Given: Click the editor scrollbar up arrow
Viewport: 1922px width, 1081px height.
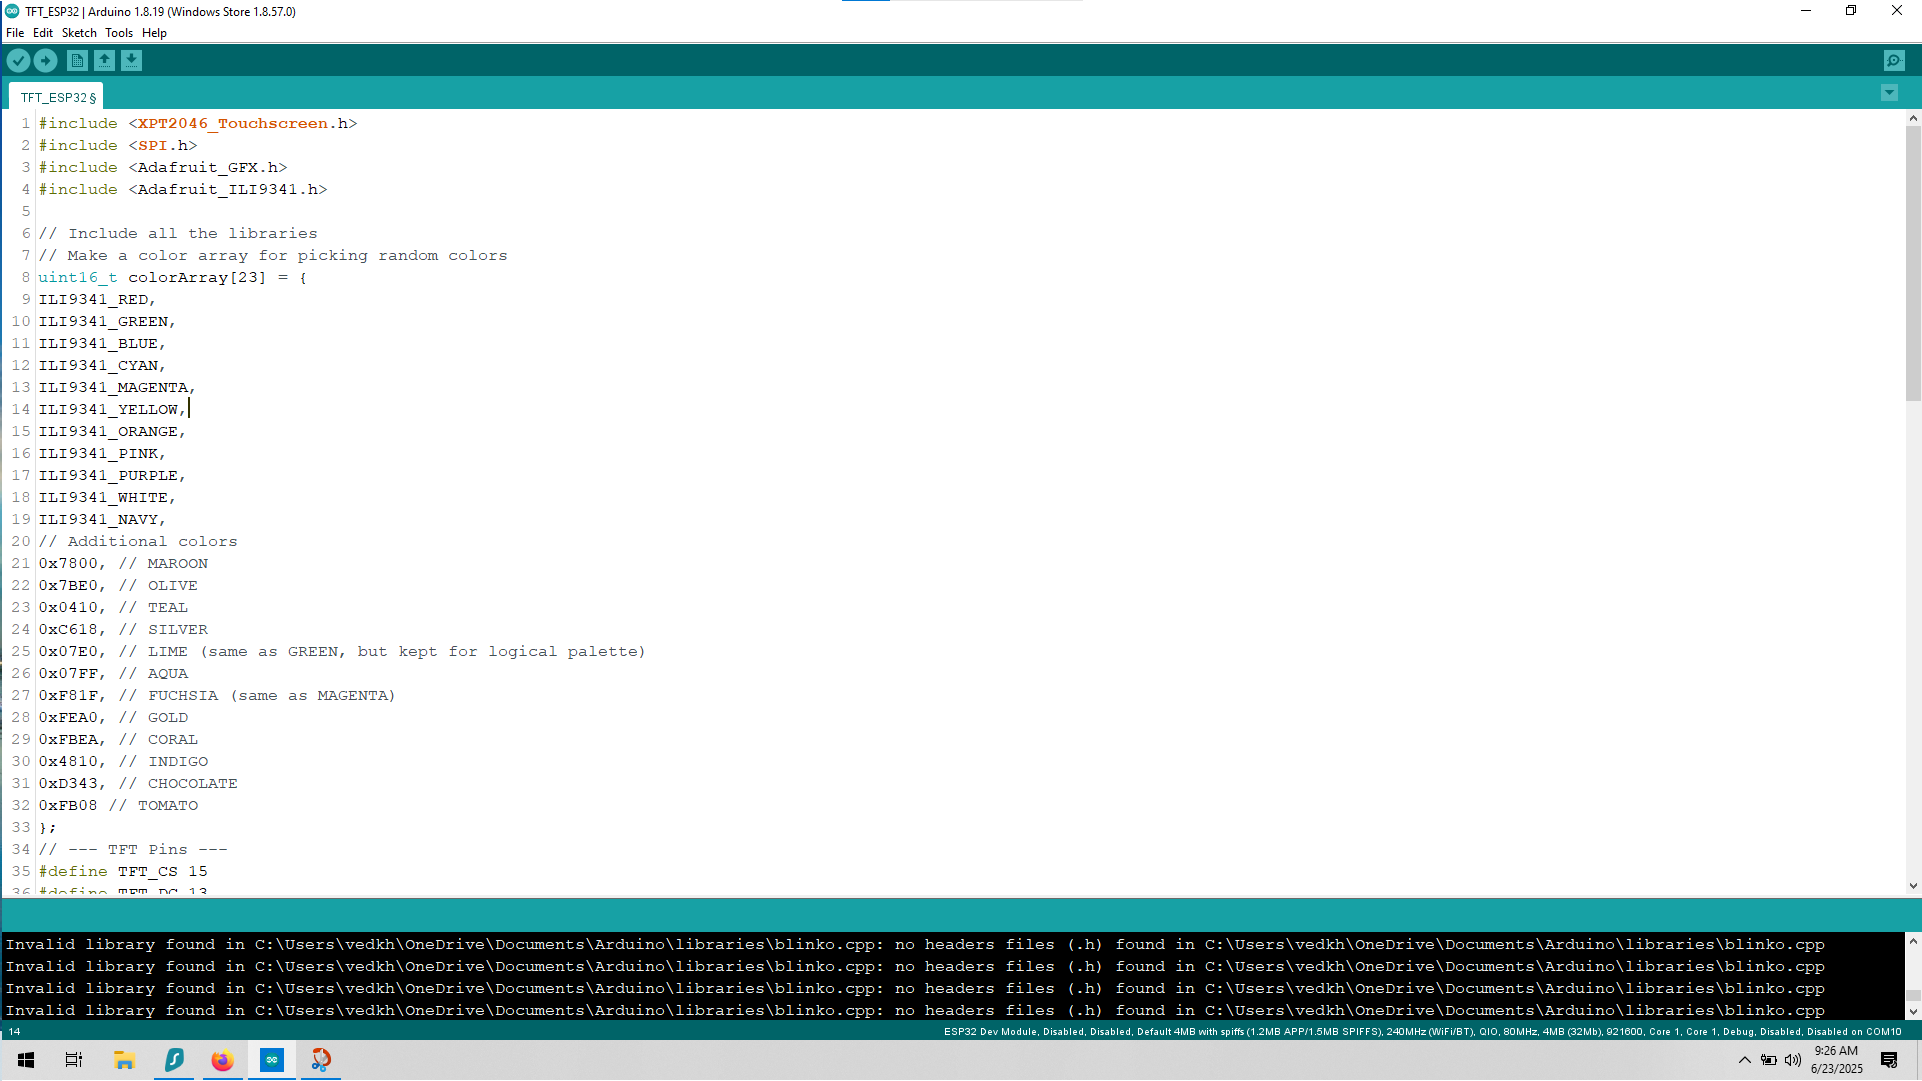Looking at the screenshot, I should tap(1913, 118).
